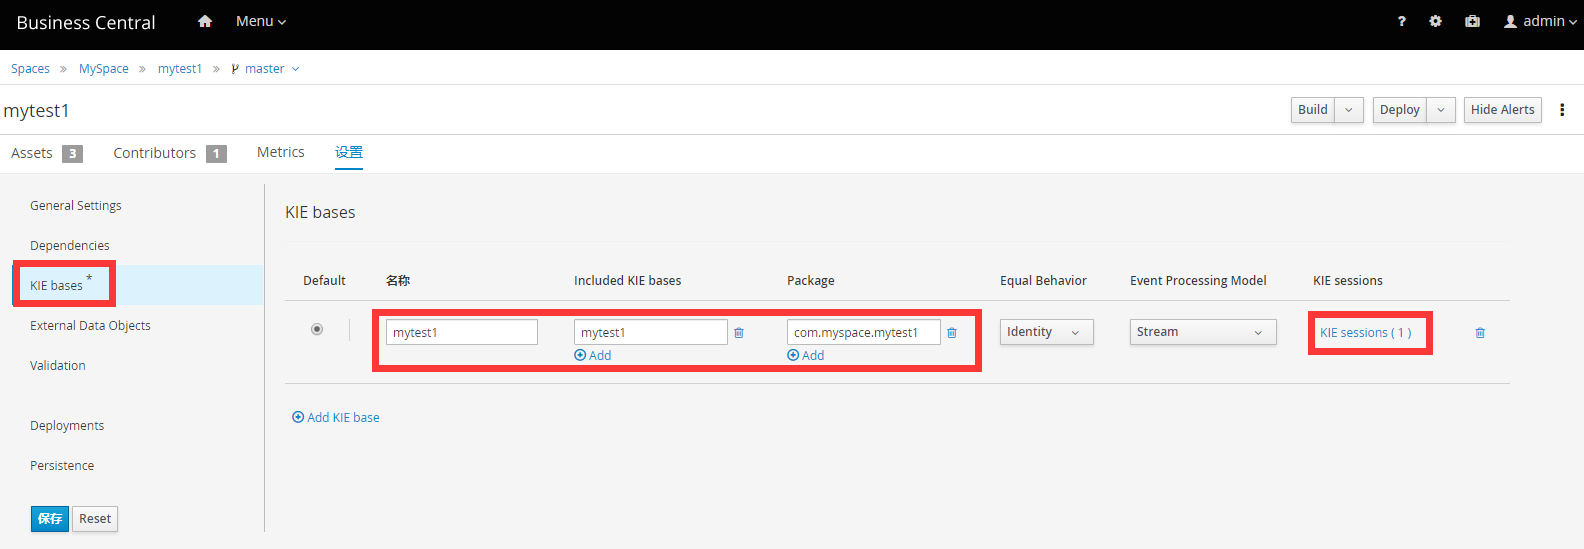Click the Hide Alerts button
The width and height of the screenshot is (1584, 549).
coord(1502,110)
